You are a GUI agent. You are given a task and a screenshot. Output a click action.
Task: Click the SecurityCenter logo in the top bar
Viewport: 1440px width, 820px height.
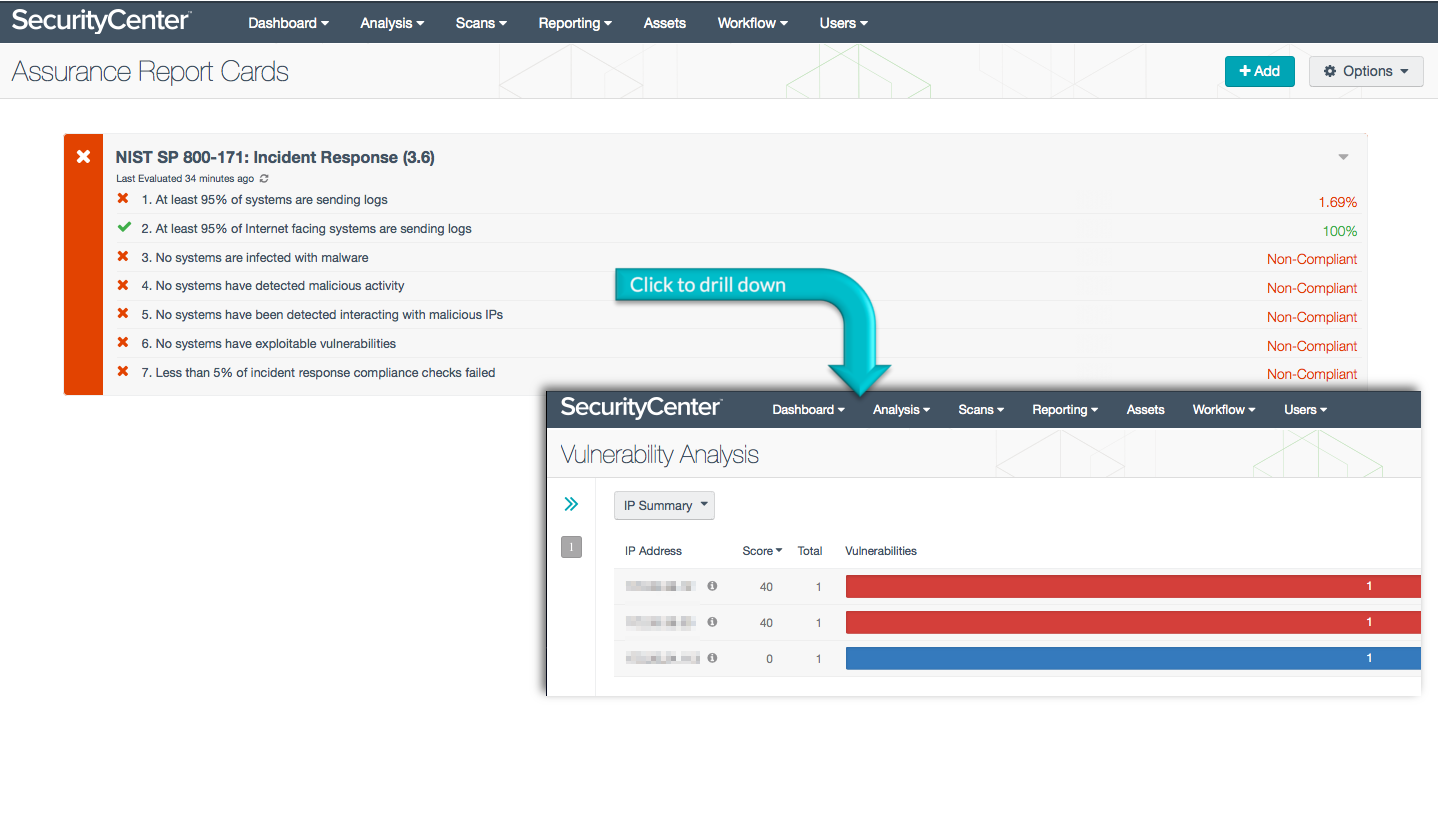pyautogui.click(x=101, y=21)
